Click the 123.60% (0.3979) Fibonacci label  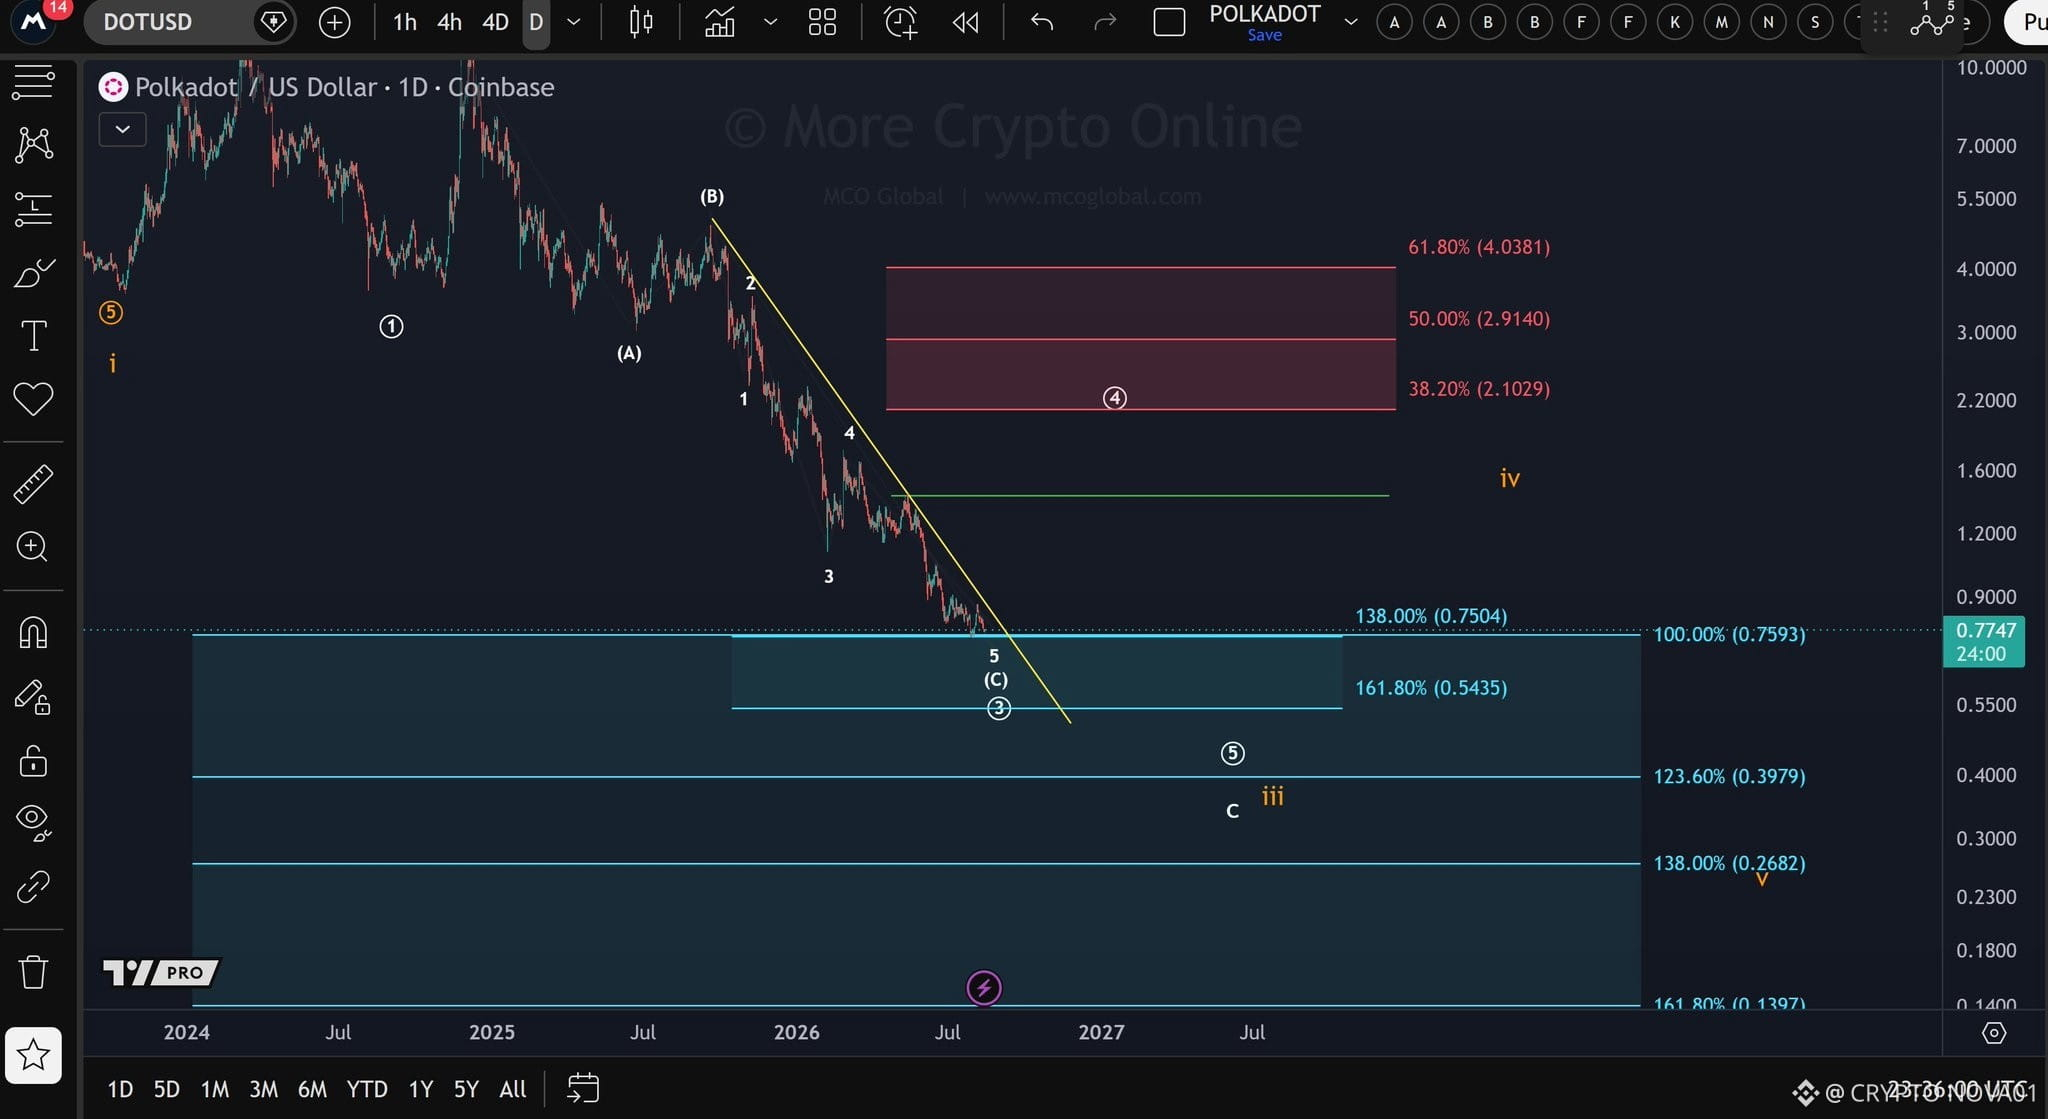click(x=1729, y=776)
